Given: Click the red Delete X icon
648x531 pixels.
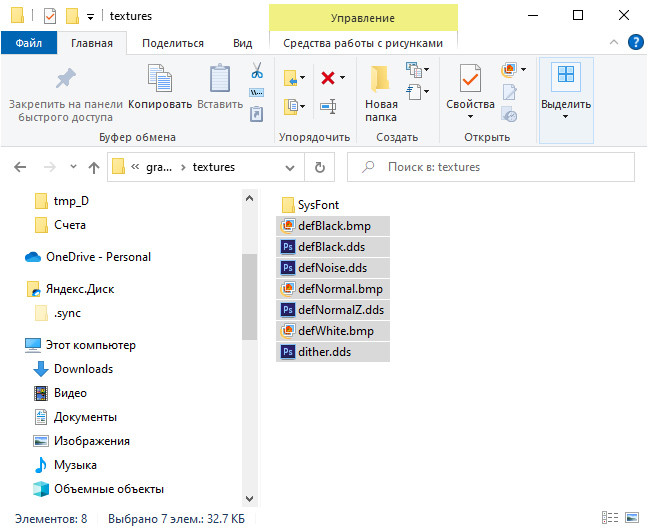Looking at the screenshot, I should (x=328, y=78).
